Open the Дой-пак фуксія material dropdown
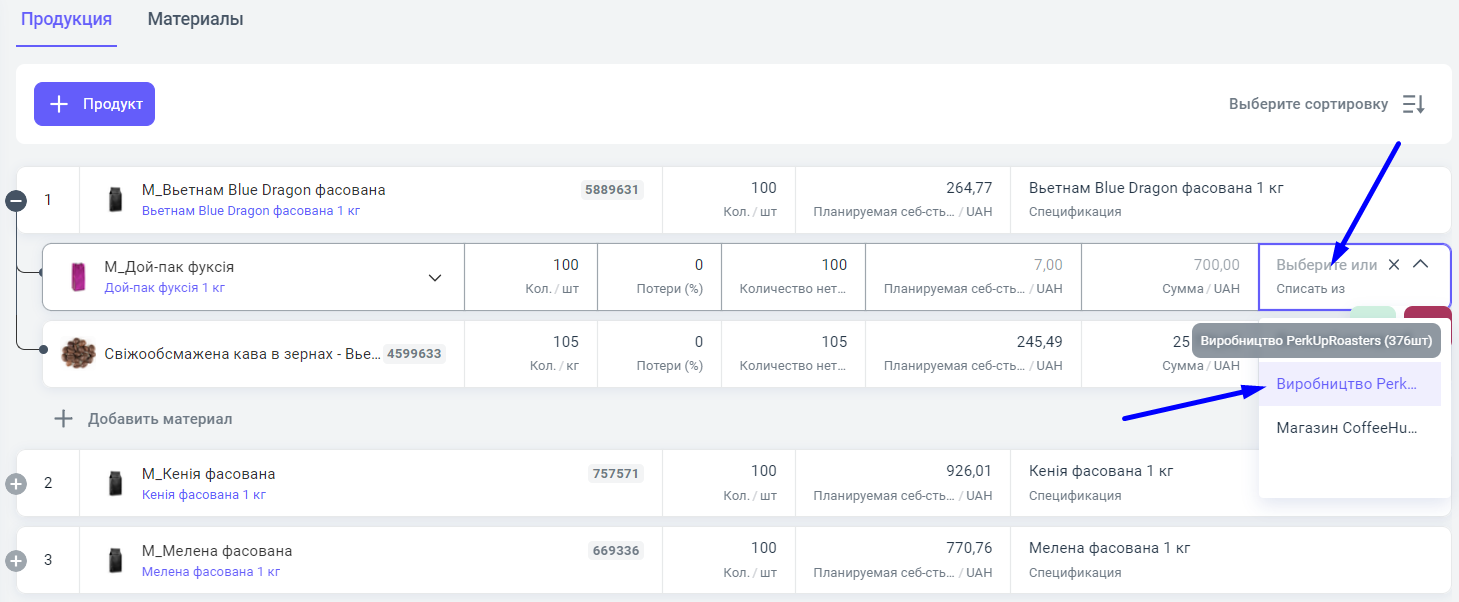The height and width of the screenshot is (602, 1459). click(435, 278)
